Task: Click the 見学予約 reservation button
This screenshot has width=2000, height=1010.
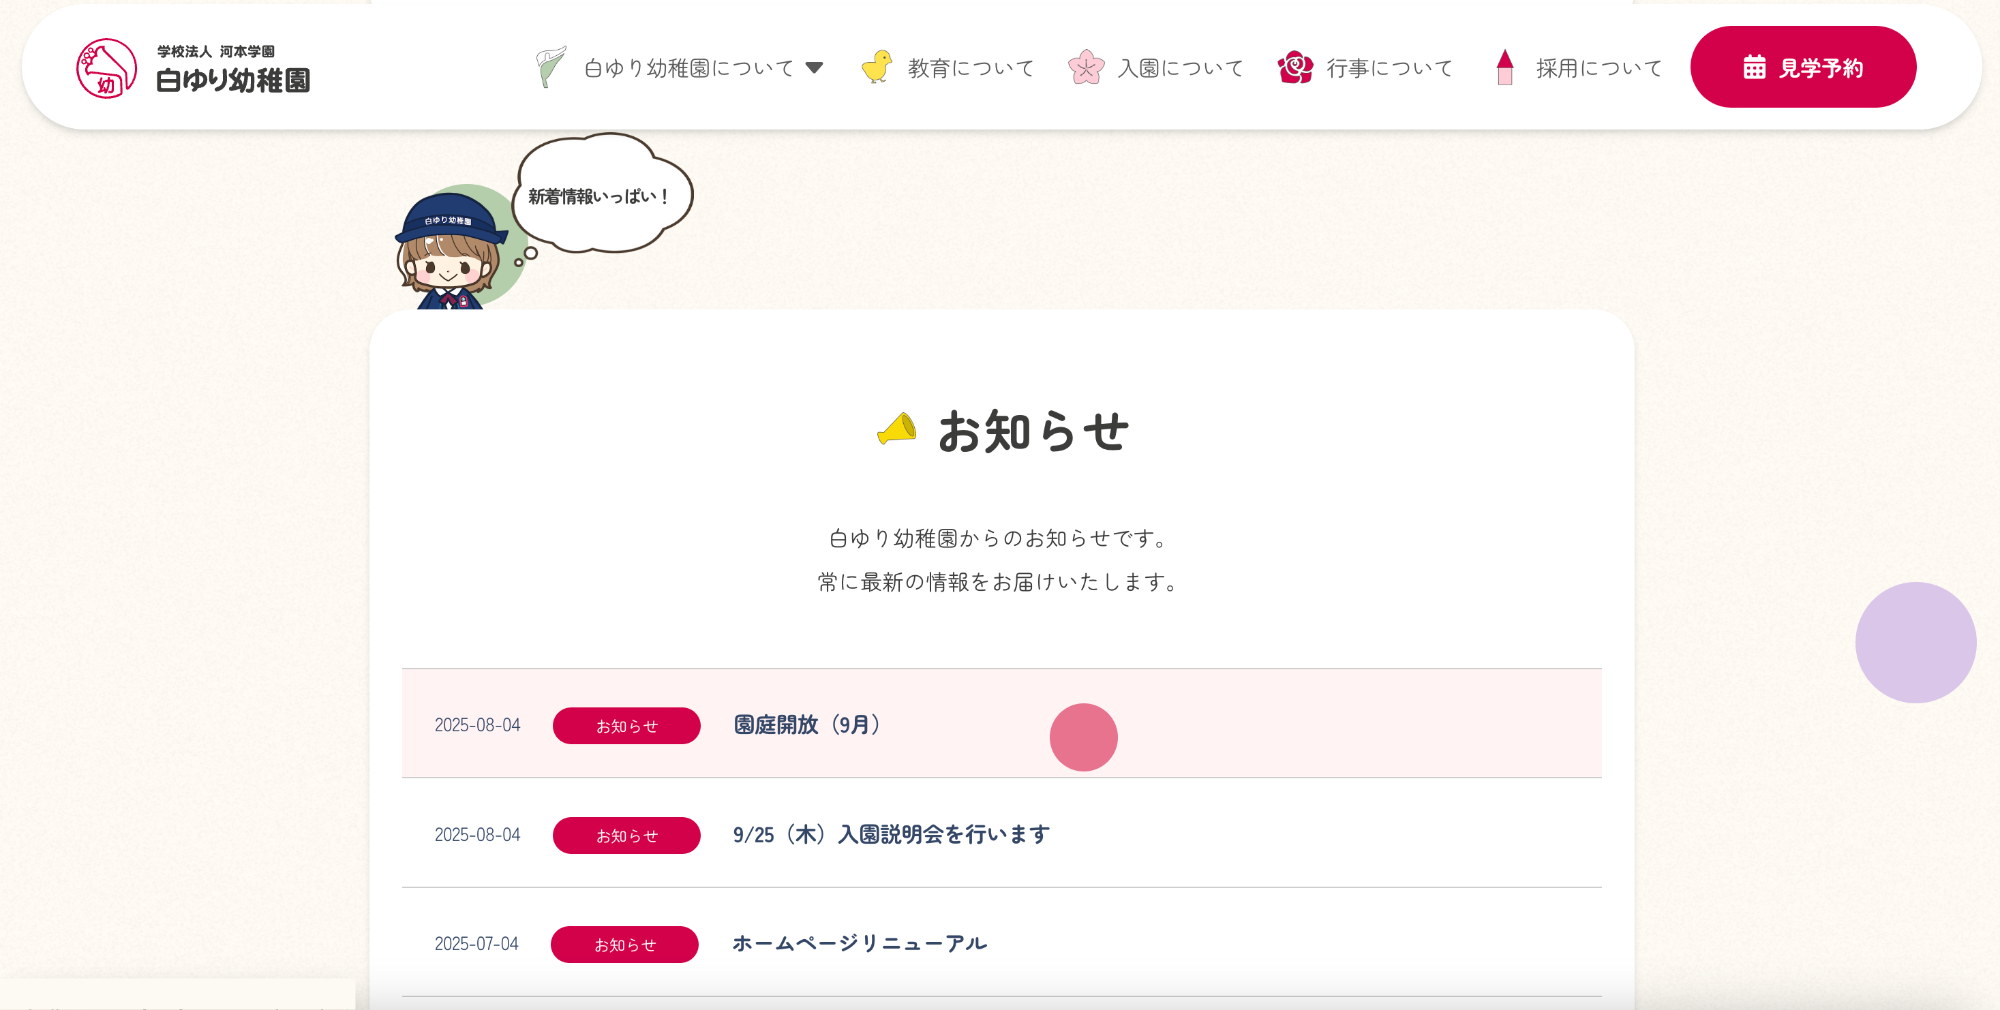Action: click(1803, 67)
